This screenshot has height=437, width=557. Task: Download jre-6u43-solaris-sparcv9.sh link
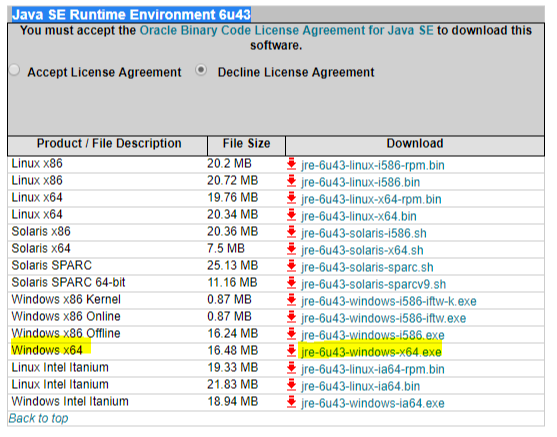373,284
